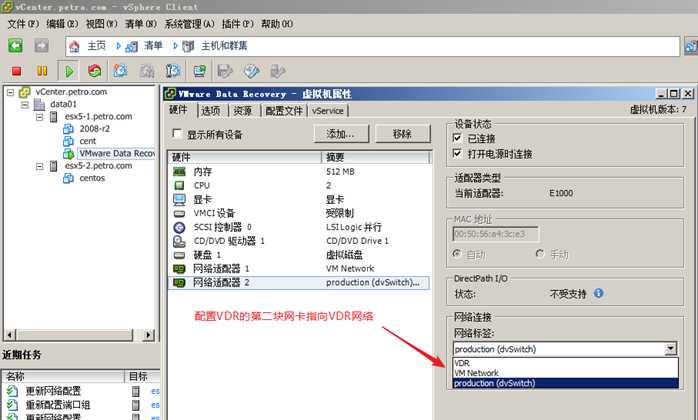Open the 系统管理(A) menu
698x420 pixels.
(x=189, y=24)
